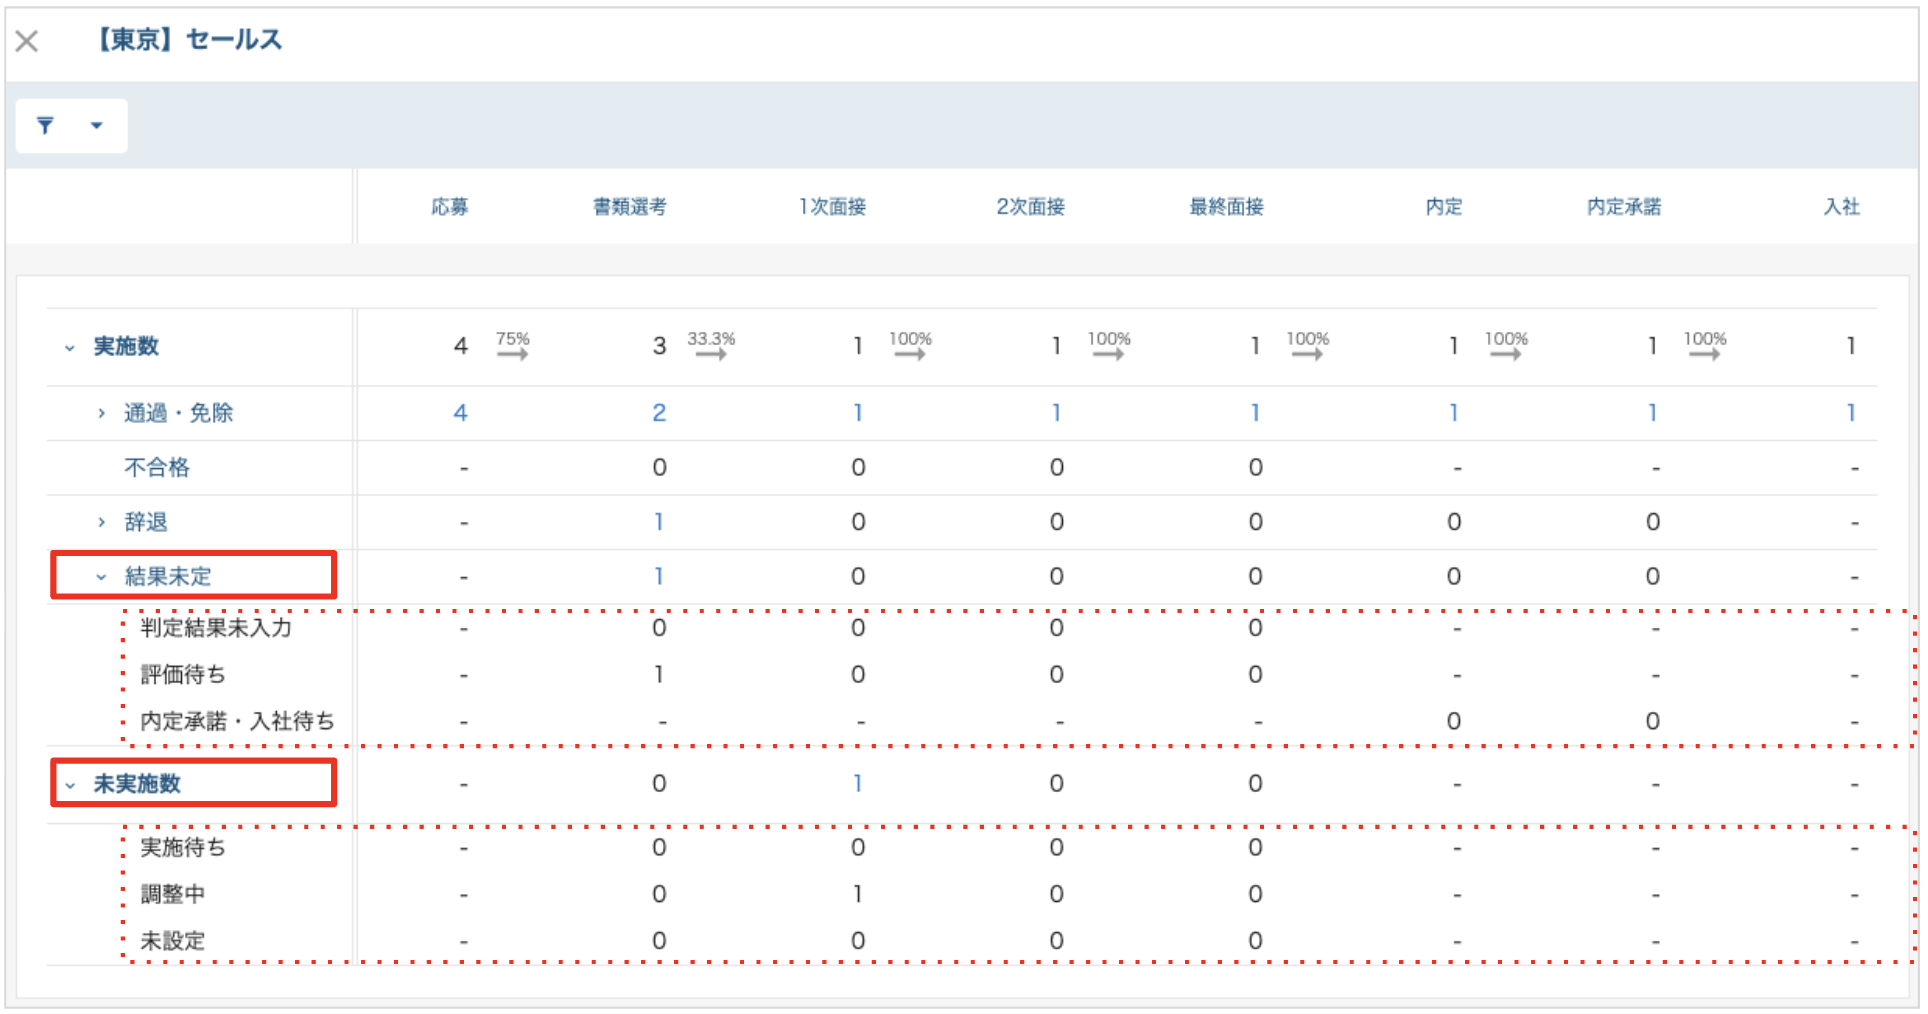Click the 辞退 row label
This screenshot has height=1014, width=1928.
click(146, 522)
